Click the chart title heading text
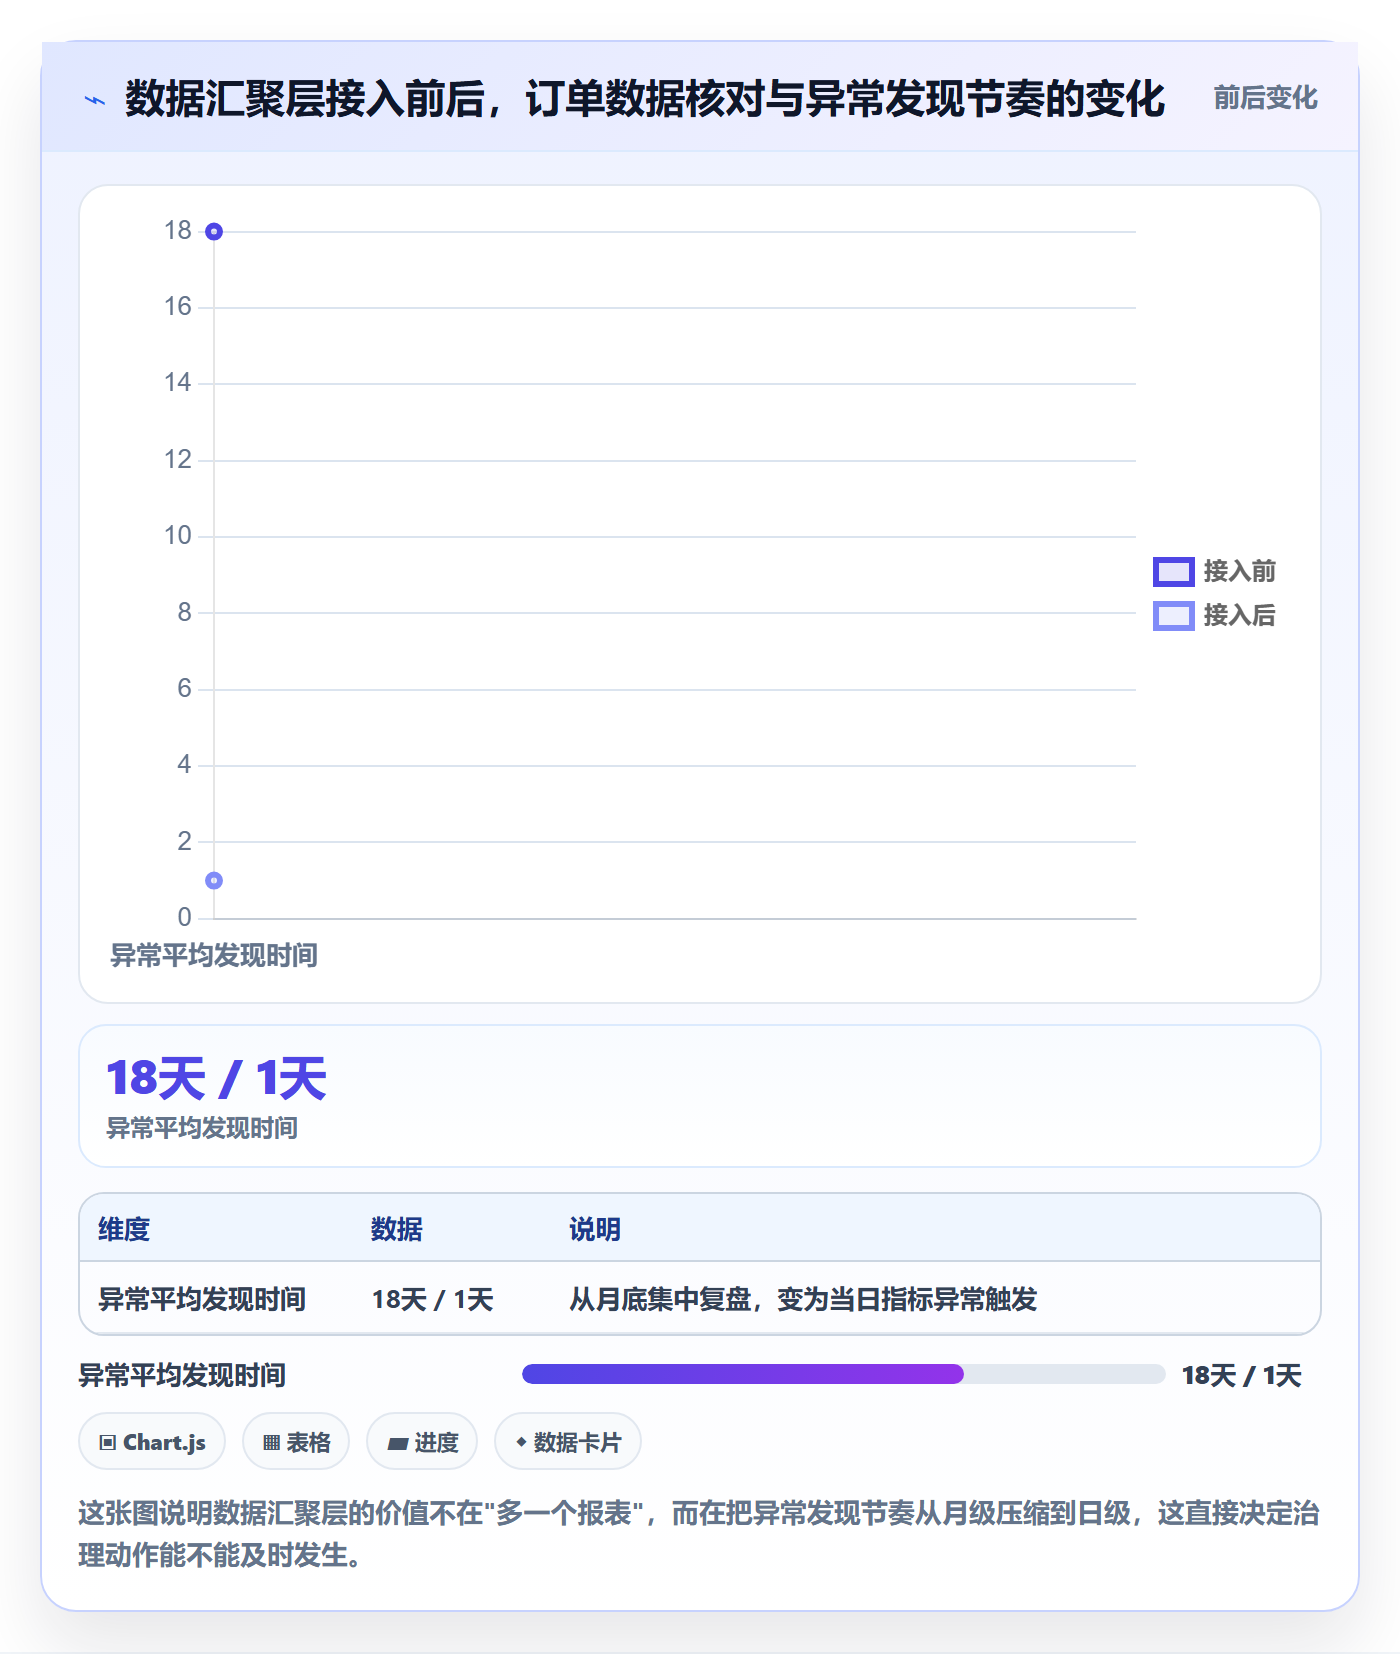The height and width of the screenshot is (1654, 1400). [x=645, y=99]
